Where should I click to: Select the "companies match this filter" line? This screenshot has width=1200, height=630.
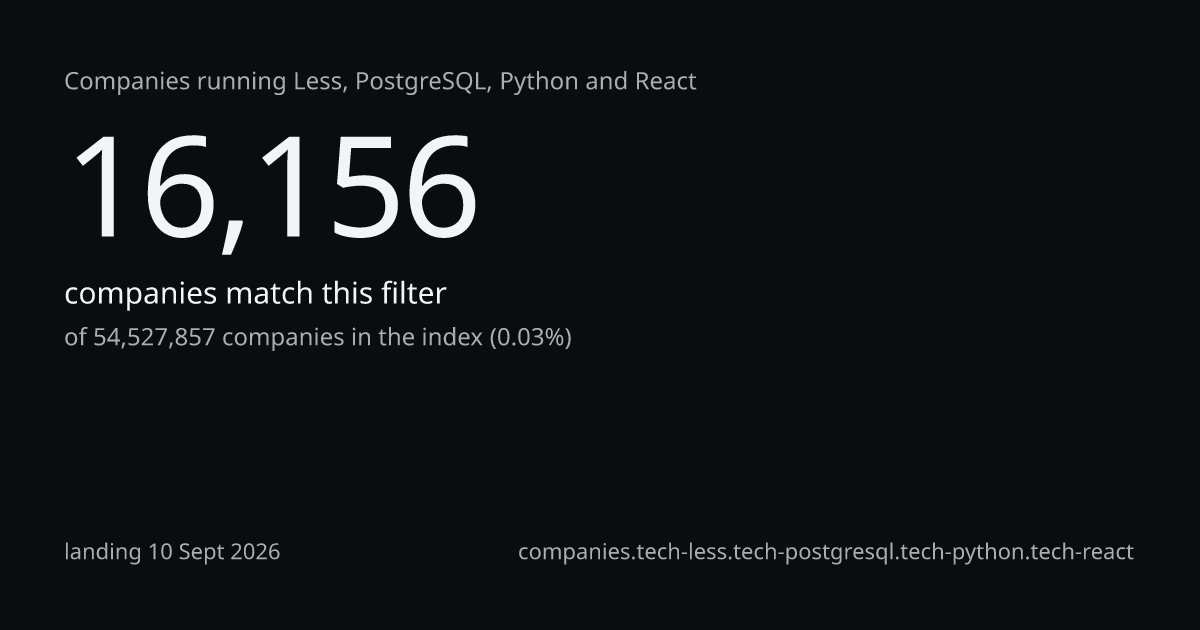255,294
